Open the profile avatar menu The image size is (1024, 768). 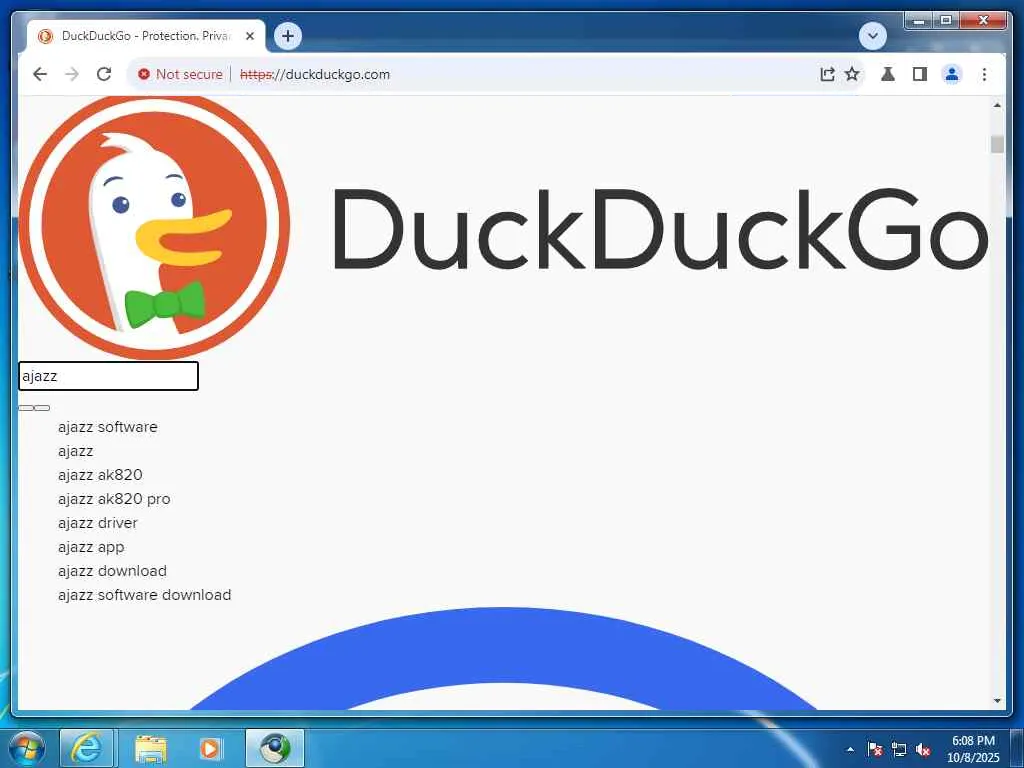point(952,74)
